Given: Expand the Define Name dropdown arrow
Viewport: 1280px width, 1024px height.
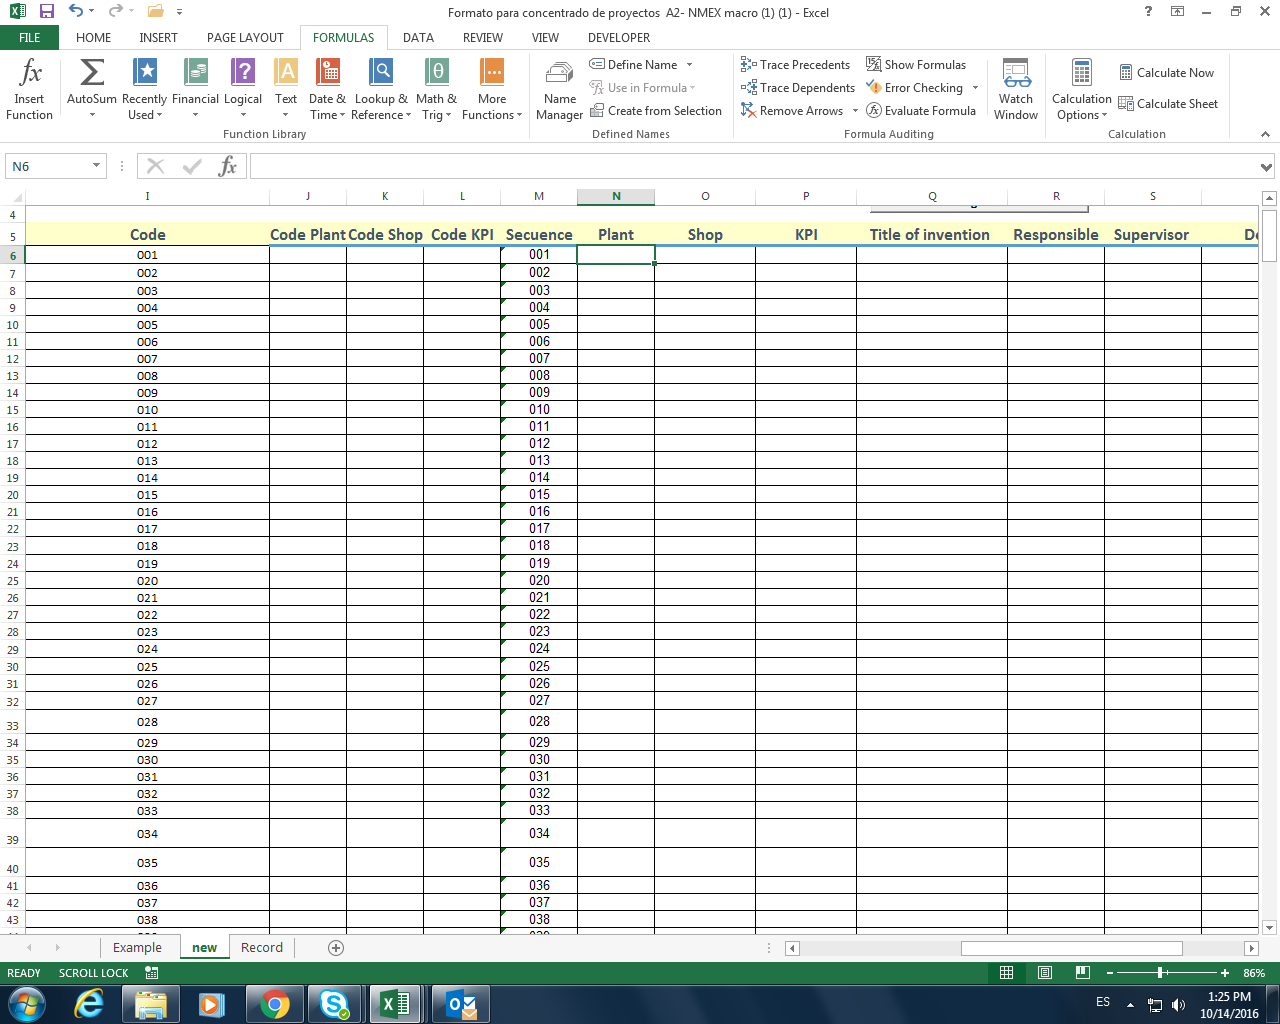Looking at the screenshot, I should click(689, 65).
